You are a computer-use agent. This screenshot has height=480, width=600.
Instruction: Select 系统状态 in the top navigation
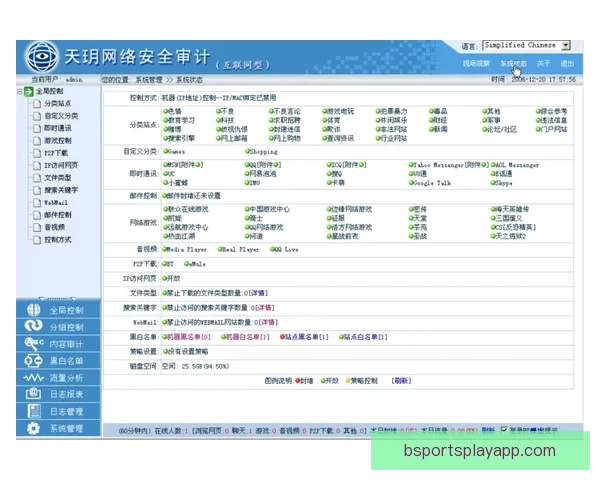513,63
